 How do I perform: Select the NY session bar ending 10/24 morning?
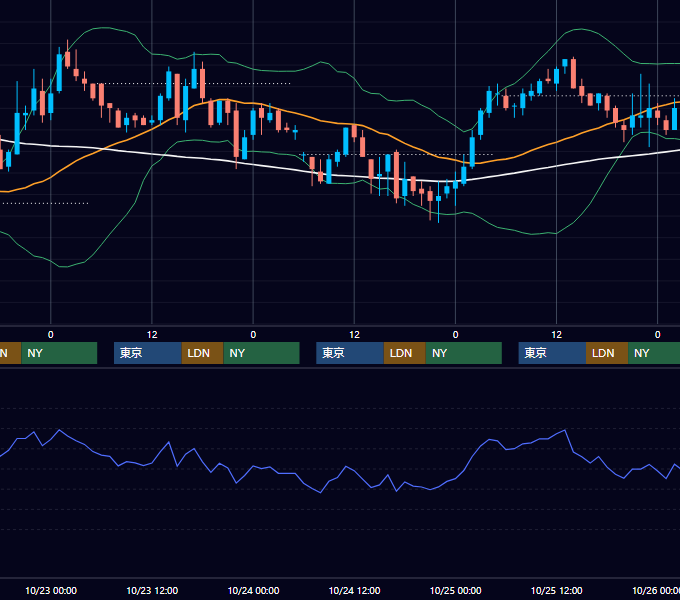click(x=262, y=353)
